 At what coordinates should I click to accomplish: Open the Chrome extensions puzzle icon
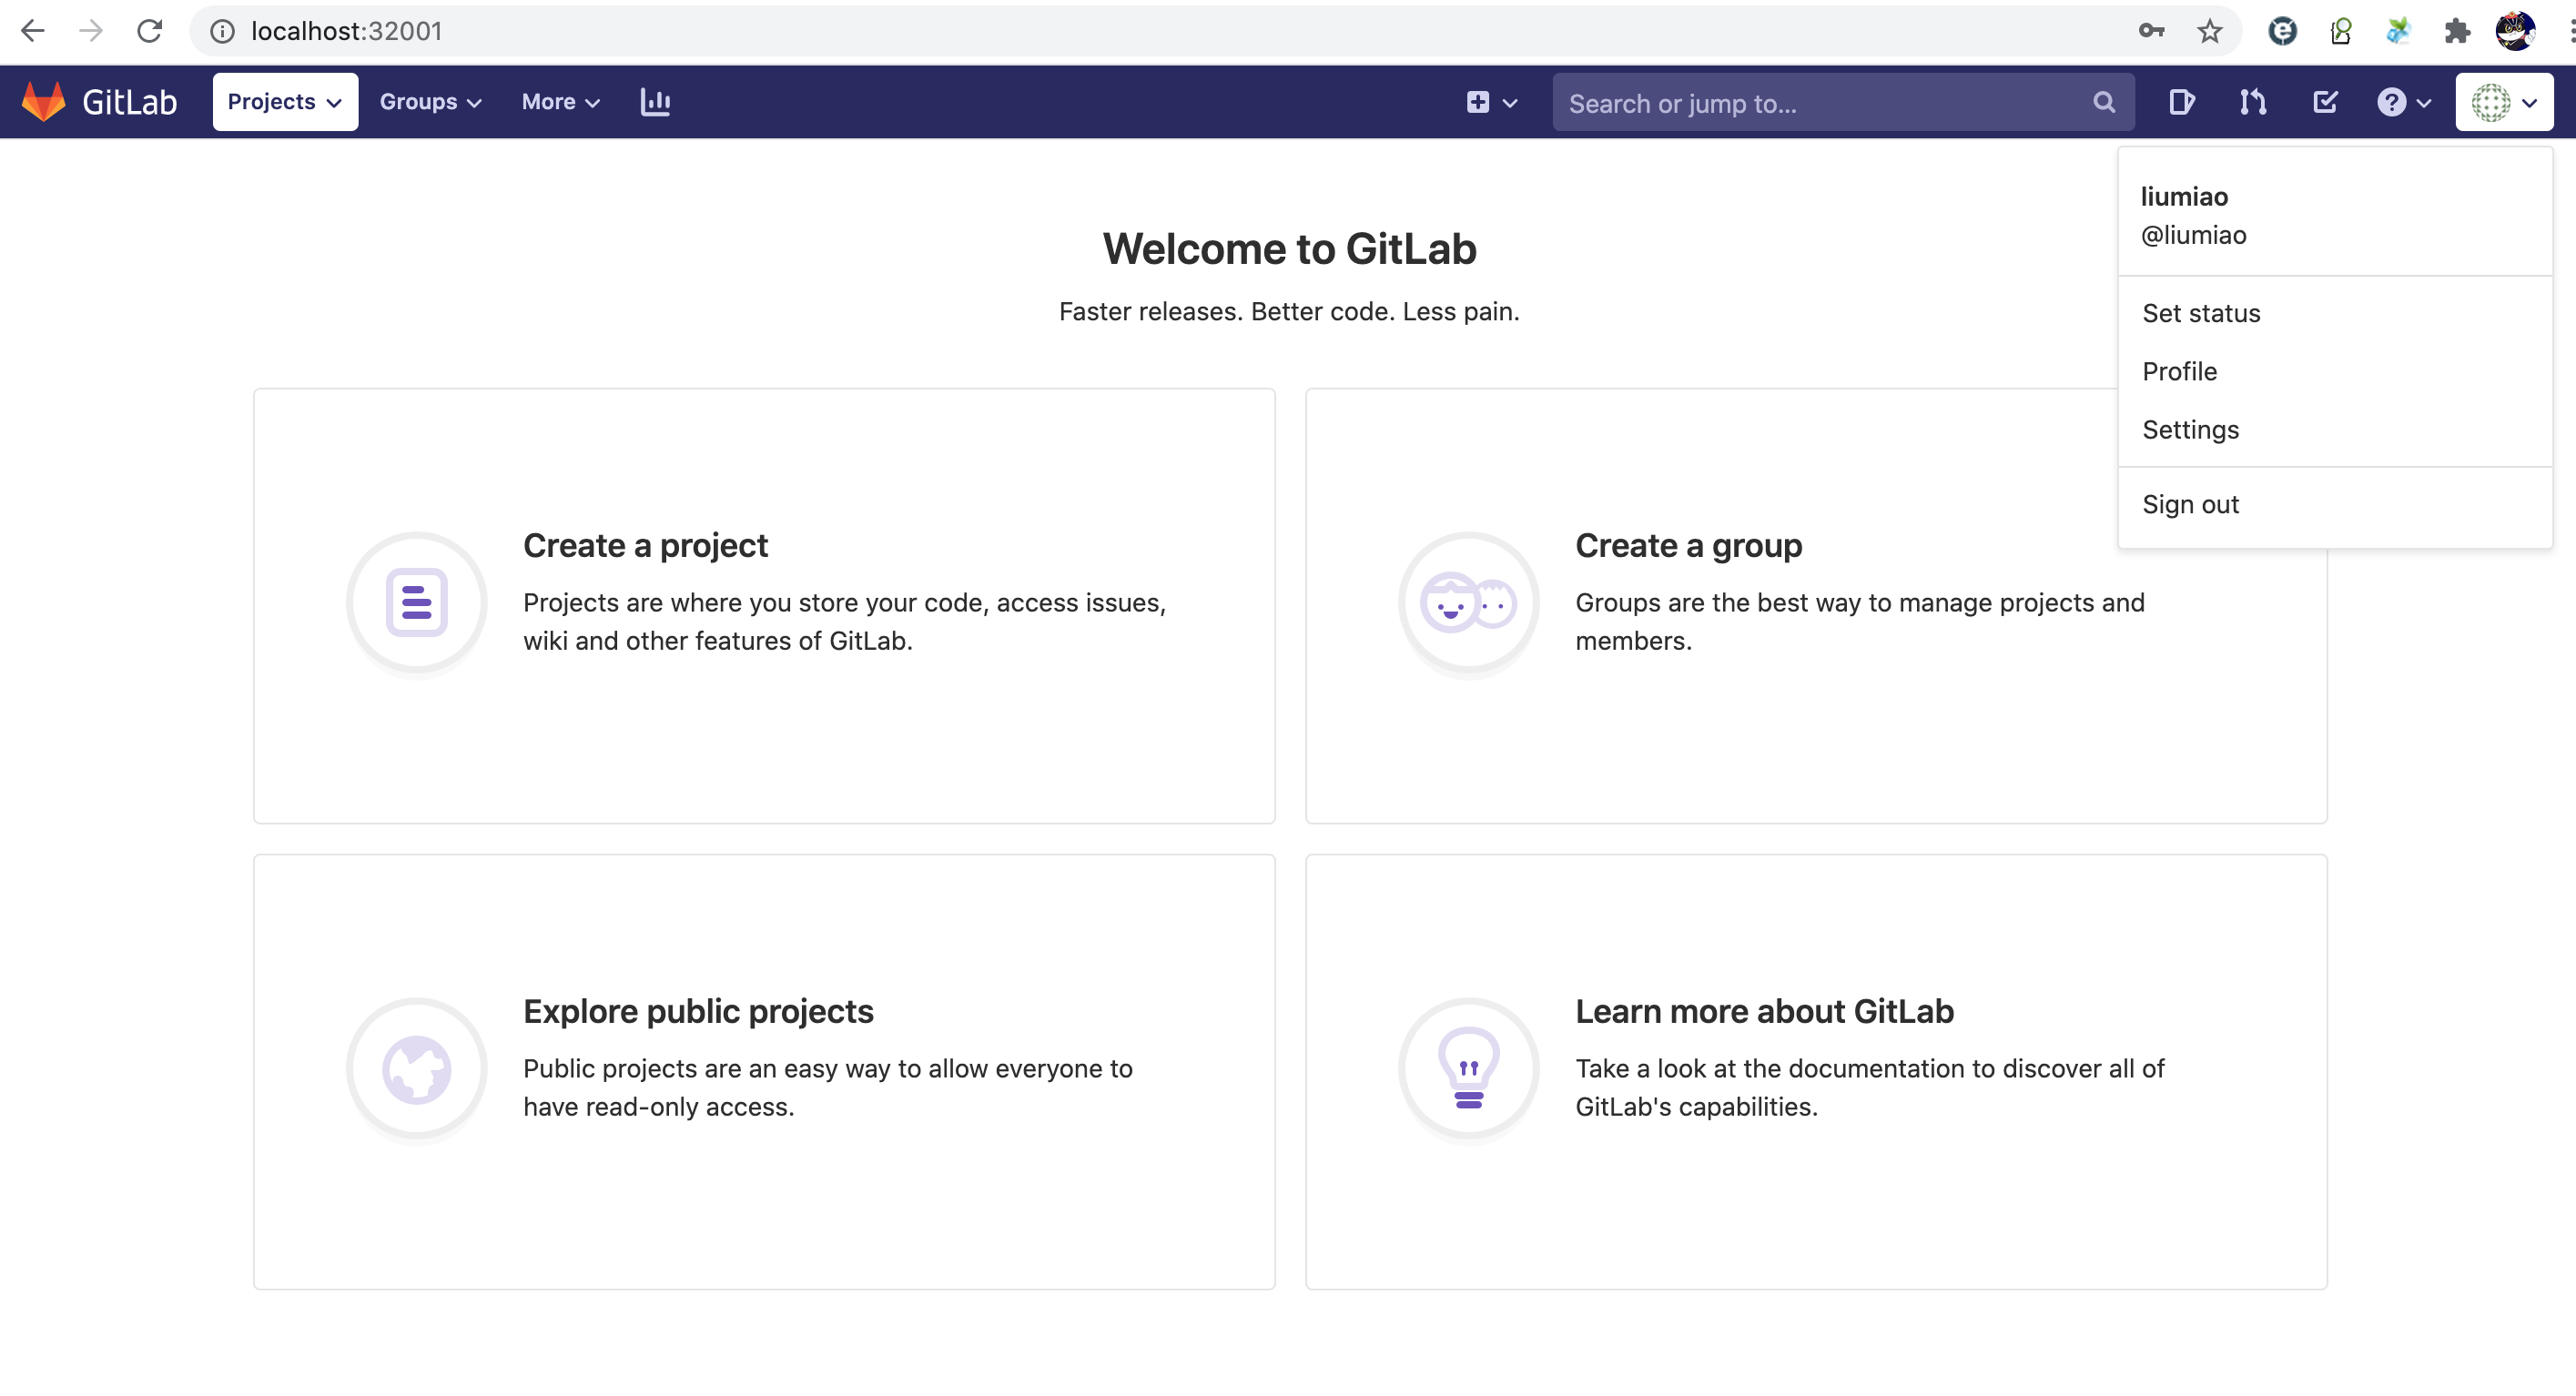pyautogui.click(x=2457, y=31)
